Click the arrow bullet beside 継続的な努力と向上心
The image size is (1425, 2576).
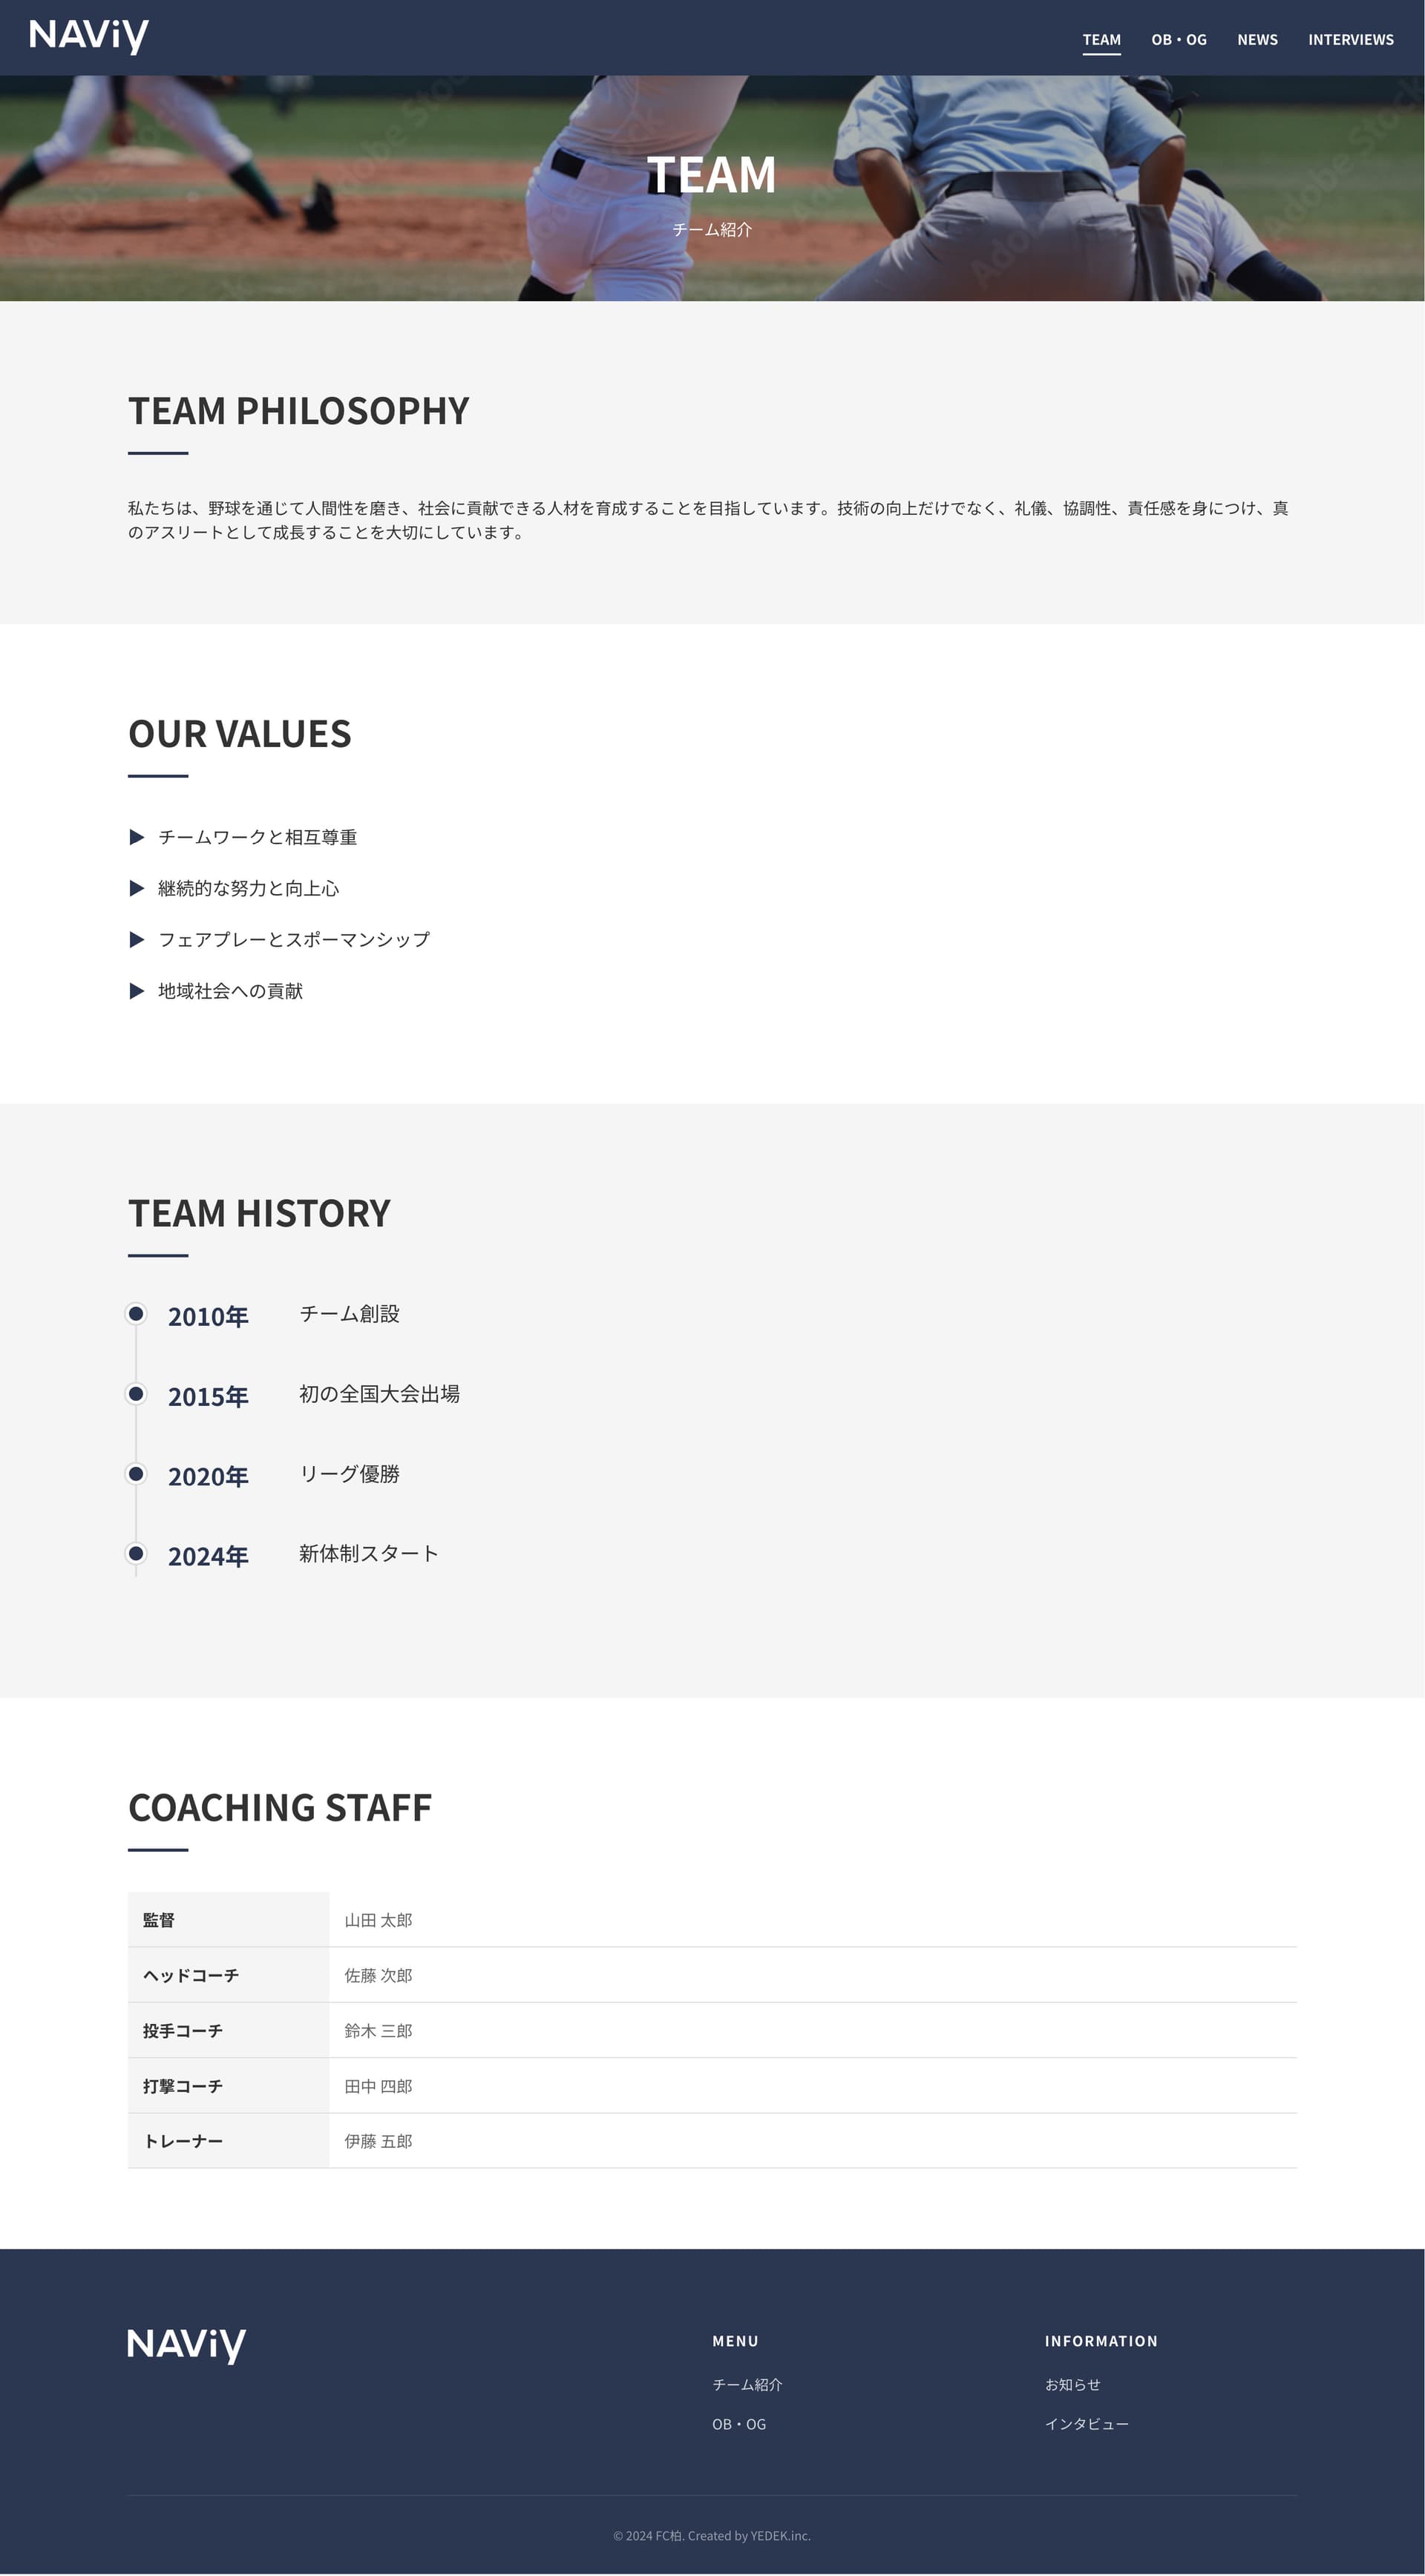pyautogui.click(x=137, y=888)
